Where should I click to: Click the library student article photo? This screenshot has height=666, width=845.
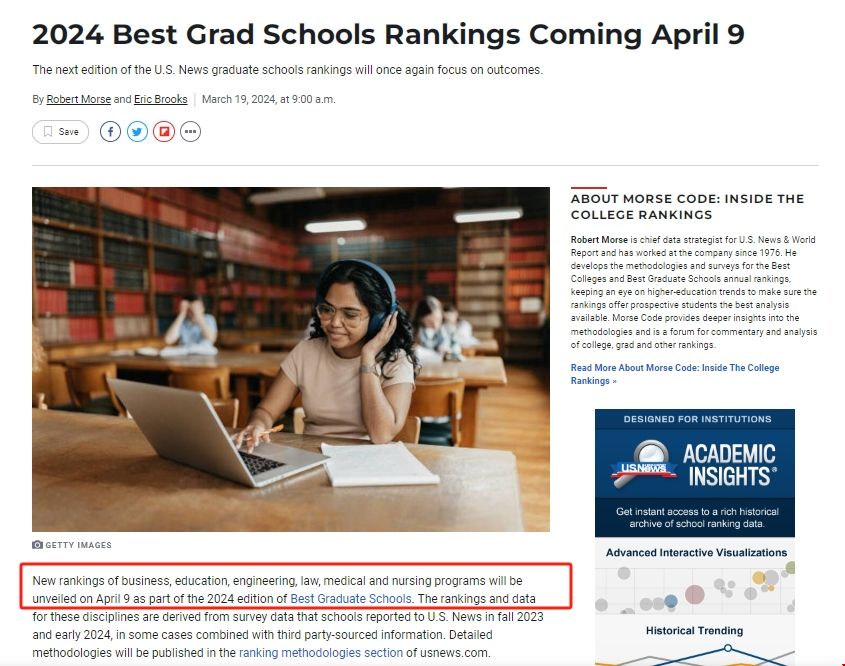(x=290, y=359)
